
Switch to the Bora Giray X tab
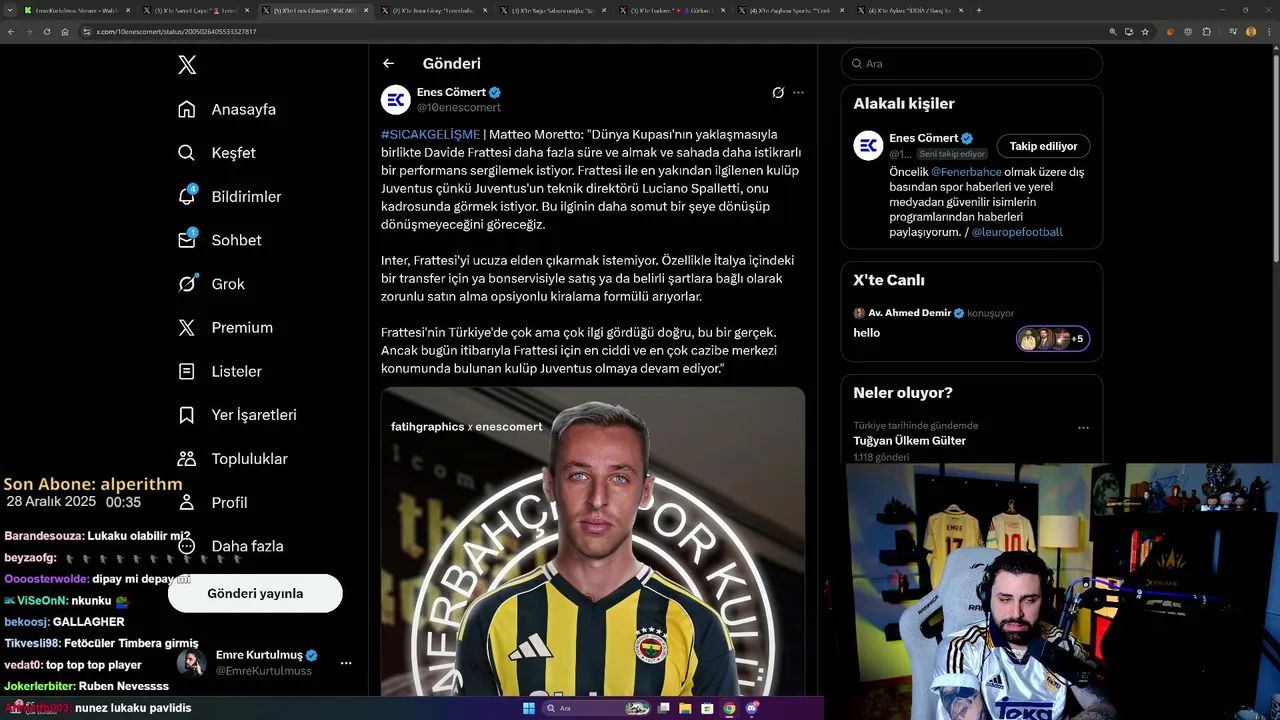(434, 10)
